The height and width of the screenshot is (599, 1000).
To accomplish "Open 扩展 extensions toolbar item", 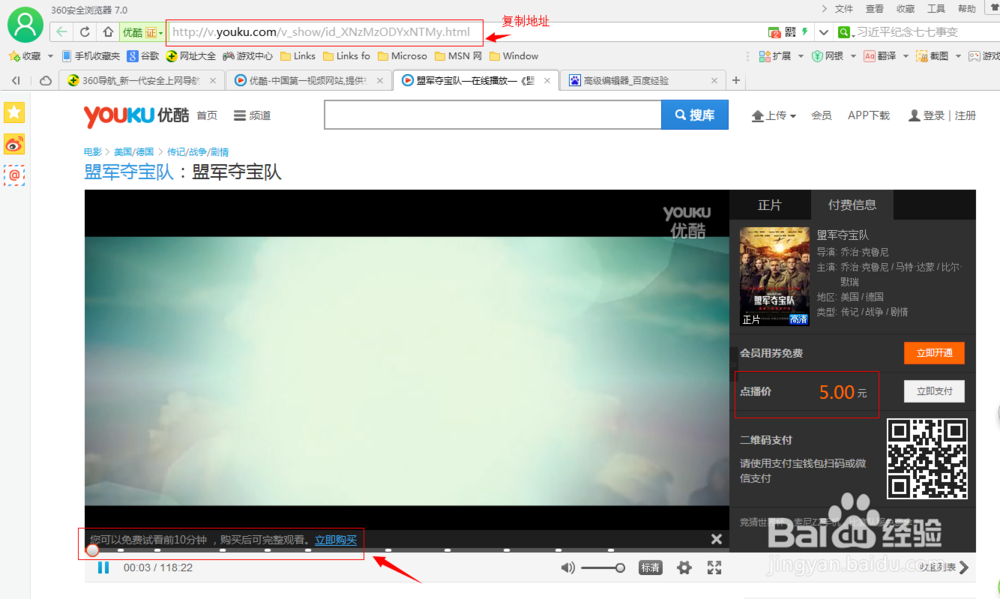I will pyautogui.click(x=775, y=56).
